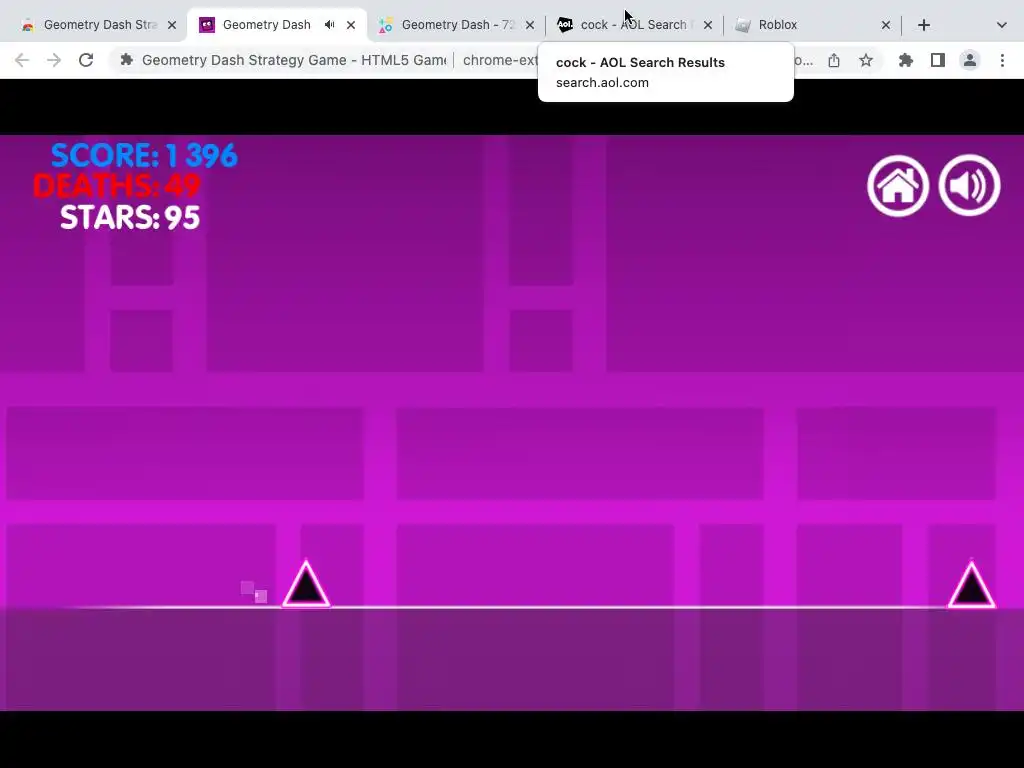Screen dimensions: 1024x768
Task: Click the Geometry Dash tab favicon
Action: coord(207,25)
